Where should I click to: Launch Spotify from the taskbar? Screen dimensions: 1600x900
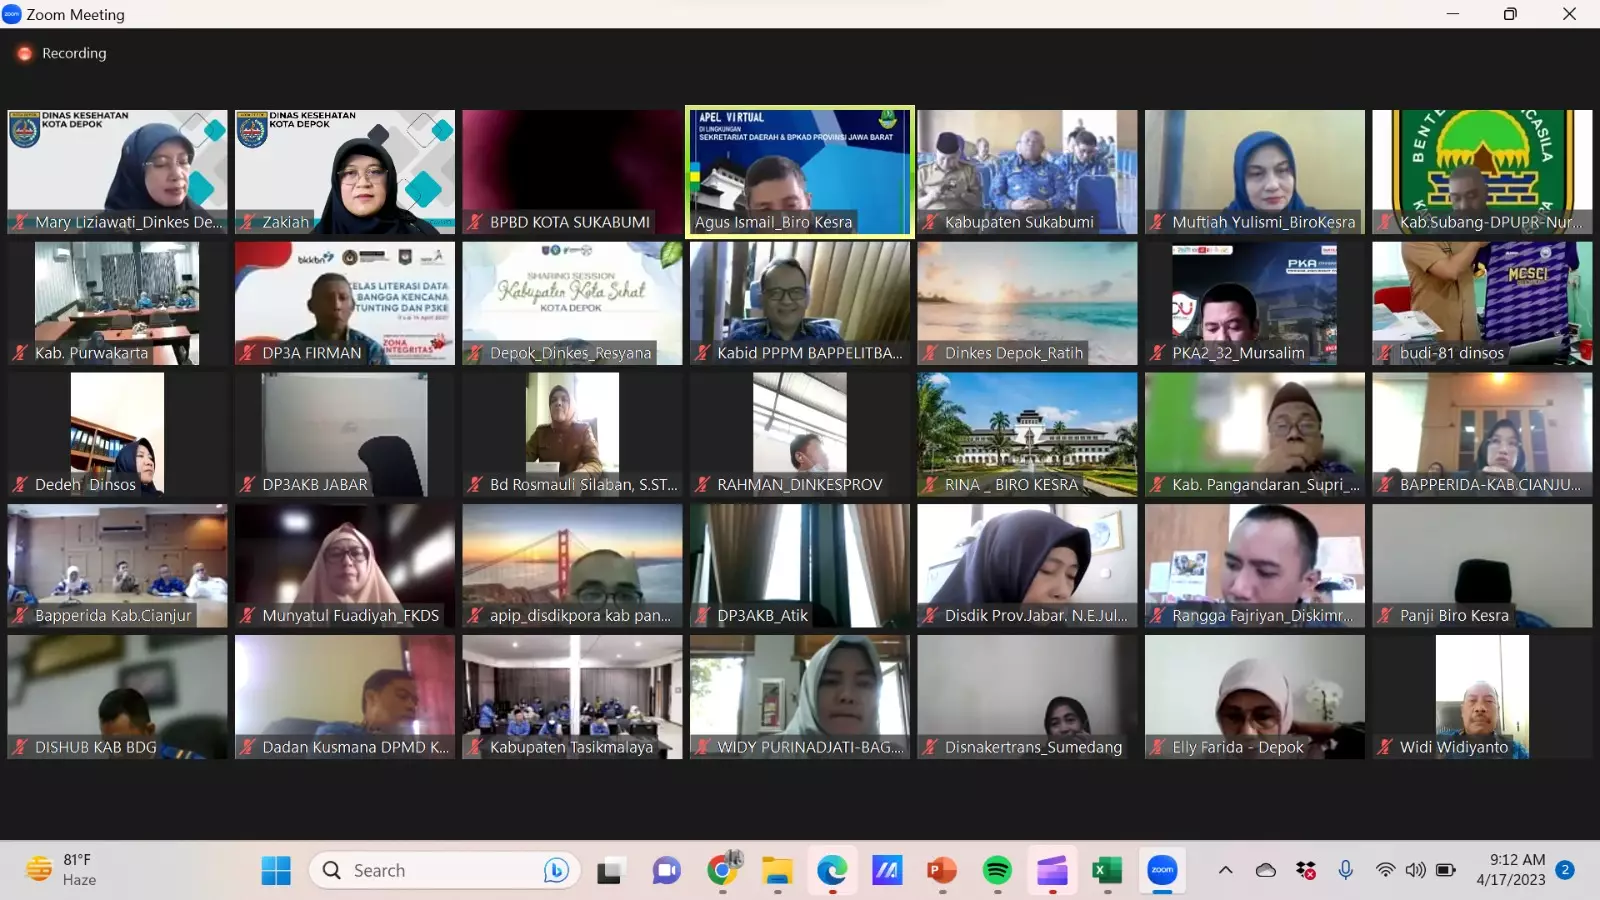coord(997,871)
